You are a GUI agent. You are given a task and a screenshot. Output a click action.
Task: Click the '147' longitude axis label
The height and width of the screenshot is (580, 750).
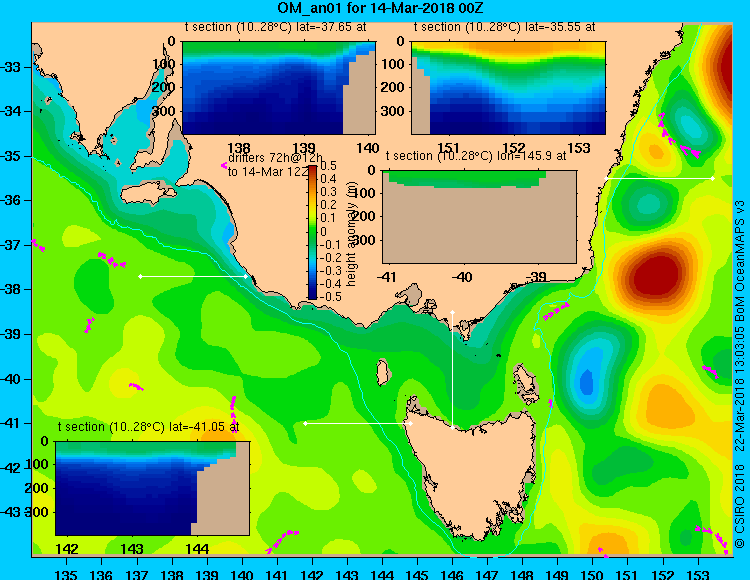pyautogui.click(x=487, y=574)
